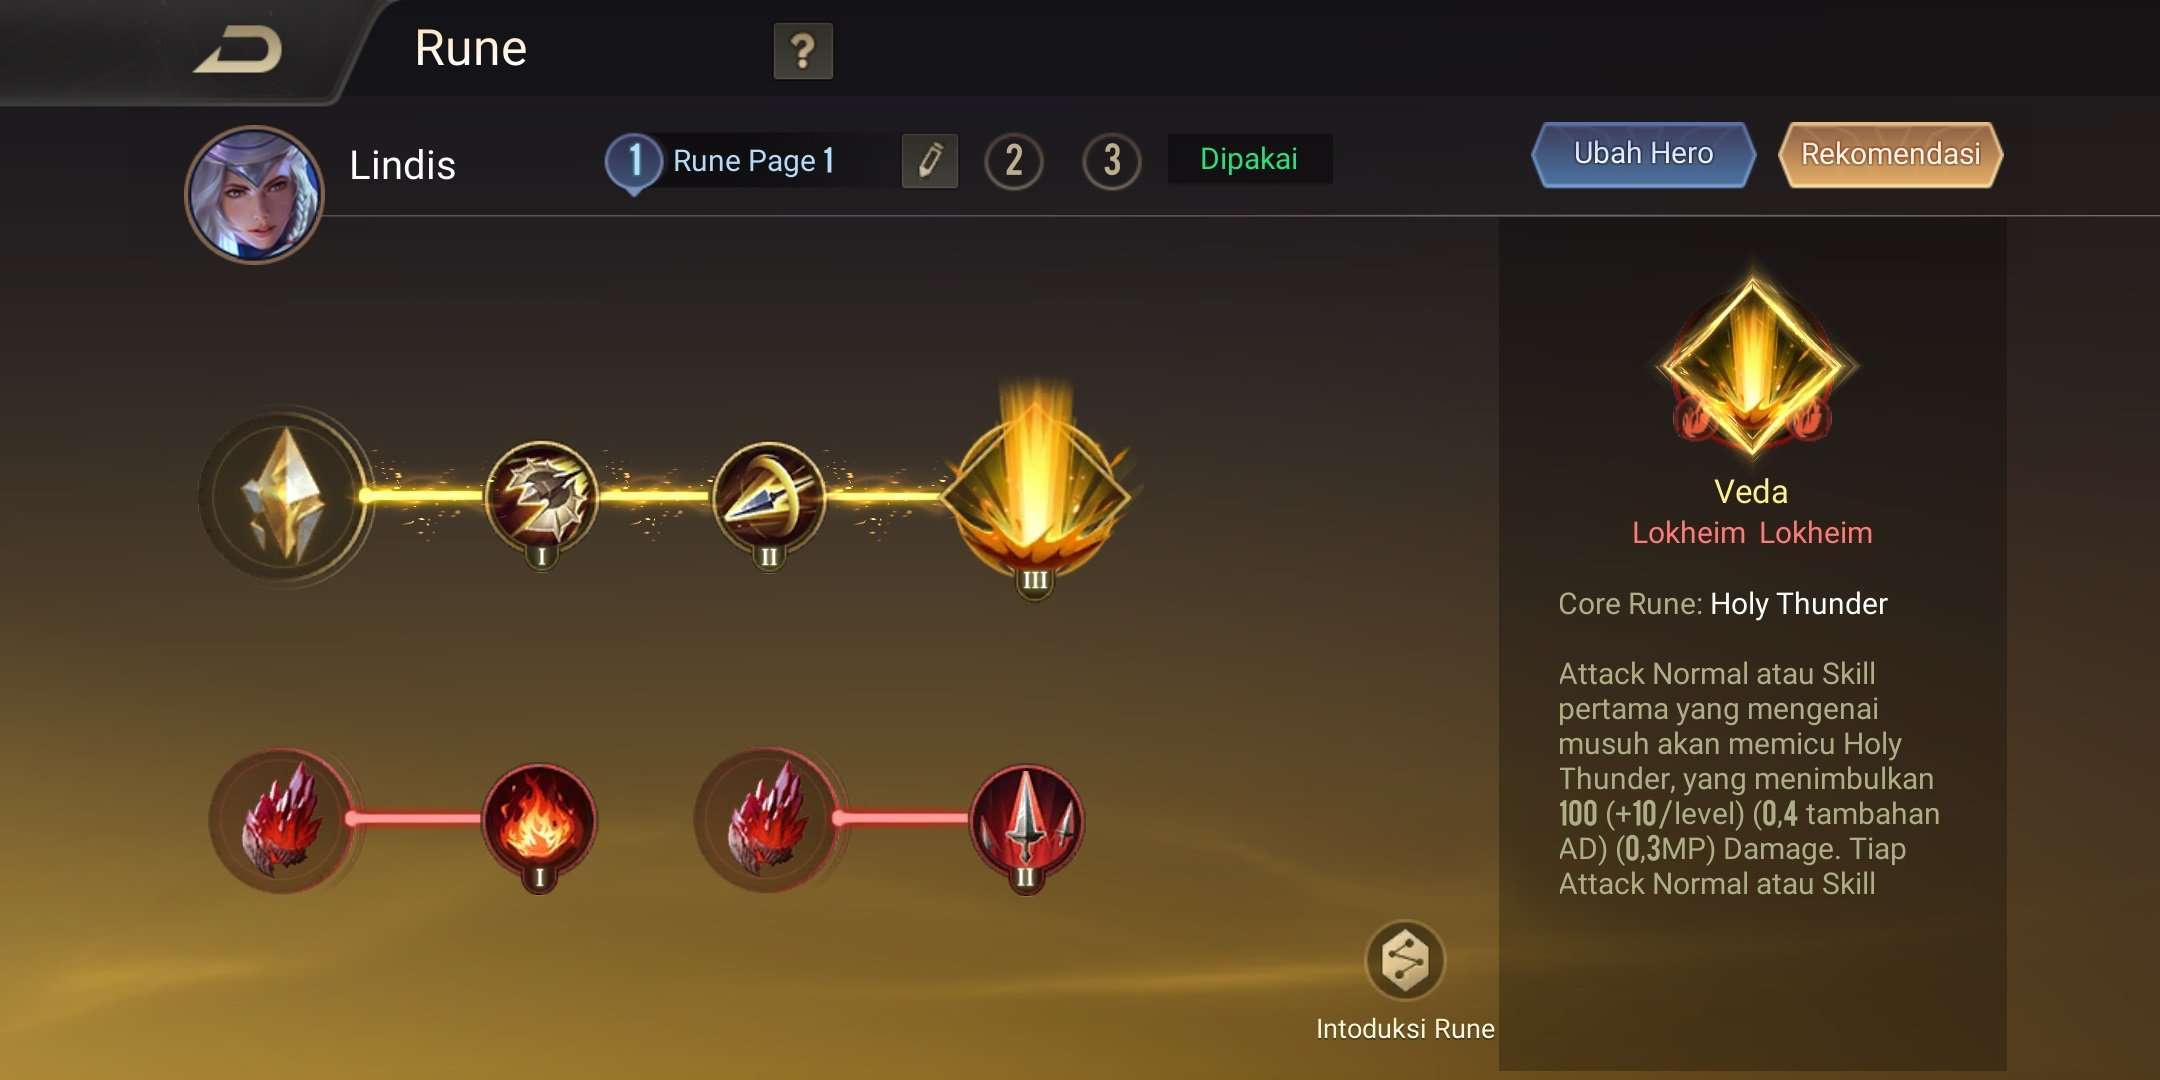Image resolution: width=2160 pixels, height=1080 pixels.
Task: Tap the Veda Holy Thunder emblem in detail panel
Action: tap(1752, 360)
